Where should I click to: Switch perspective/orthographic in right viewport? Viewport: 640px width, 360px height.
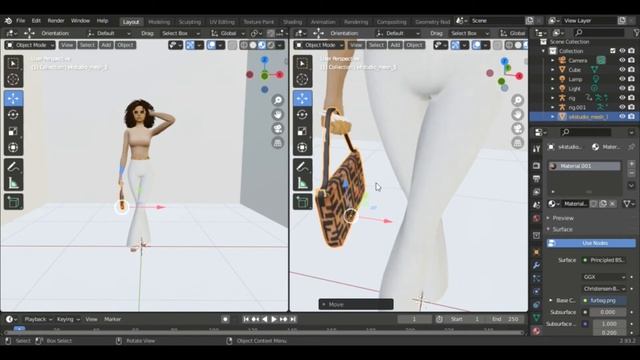coord(518,143)
